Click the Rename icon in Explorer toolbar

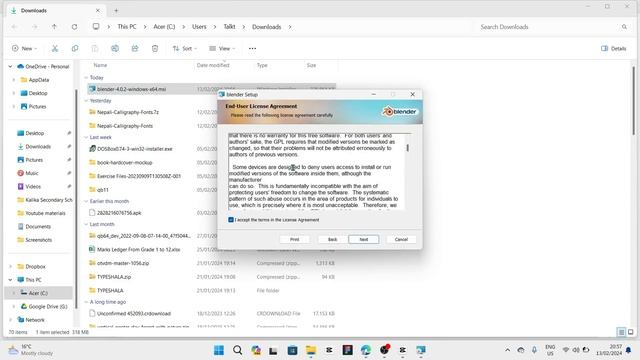coord(115,48)
